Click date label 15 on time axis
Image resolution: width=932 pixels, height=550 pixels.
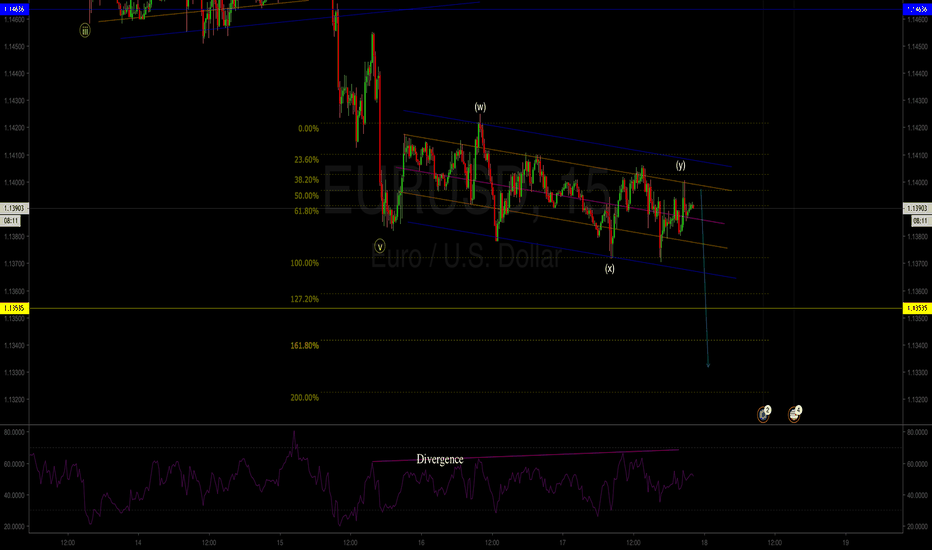pyautogui.click(x=280, y=542)
